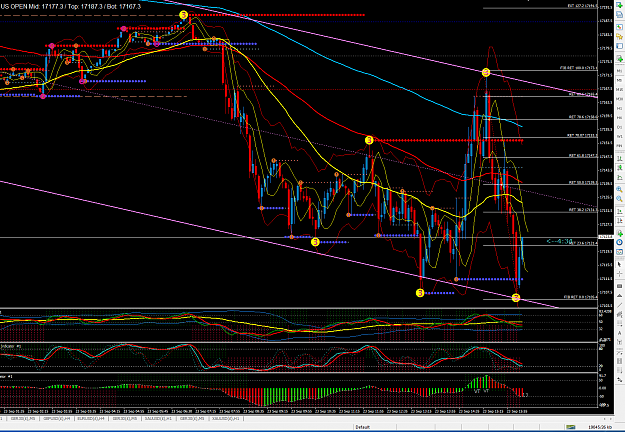Select the rectangle drawing tool

pos(620,286)
